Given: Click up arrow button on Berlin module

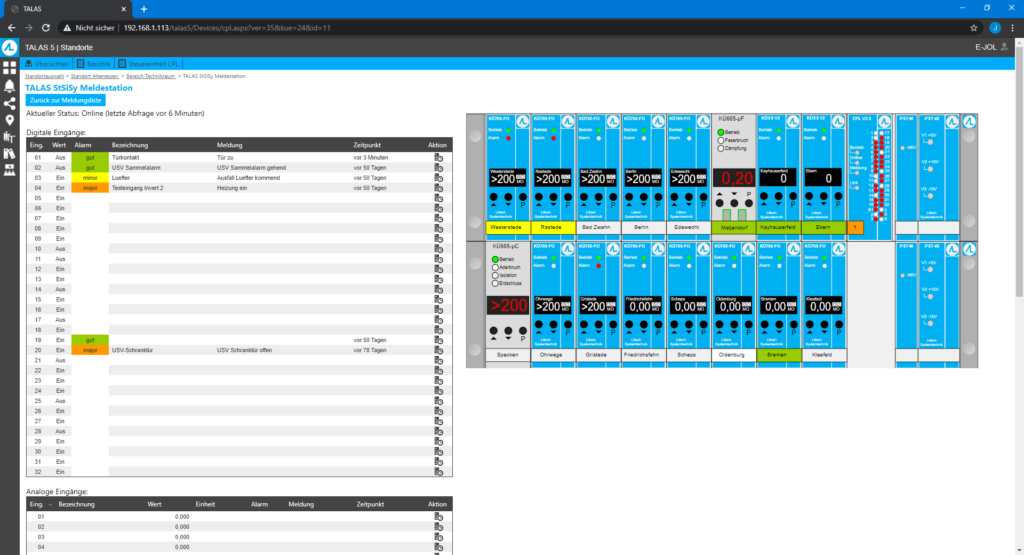Looking at the screenshot, I should point(628,198).
